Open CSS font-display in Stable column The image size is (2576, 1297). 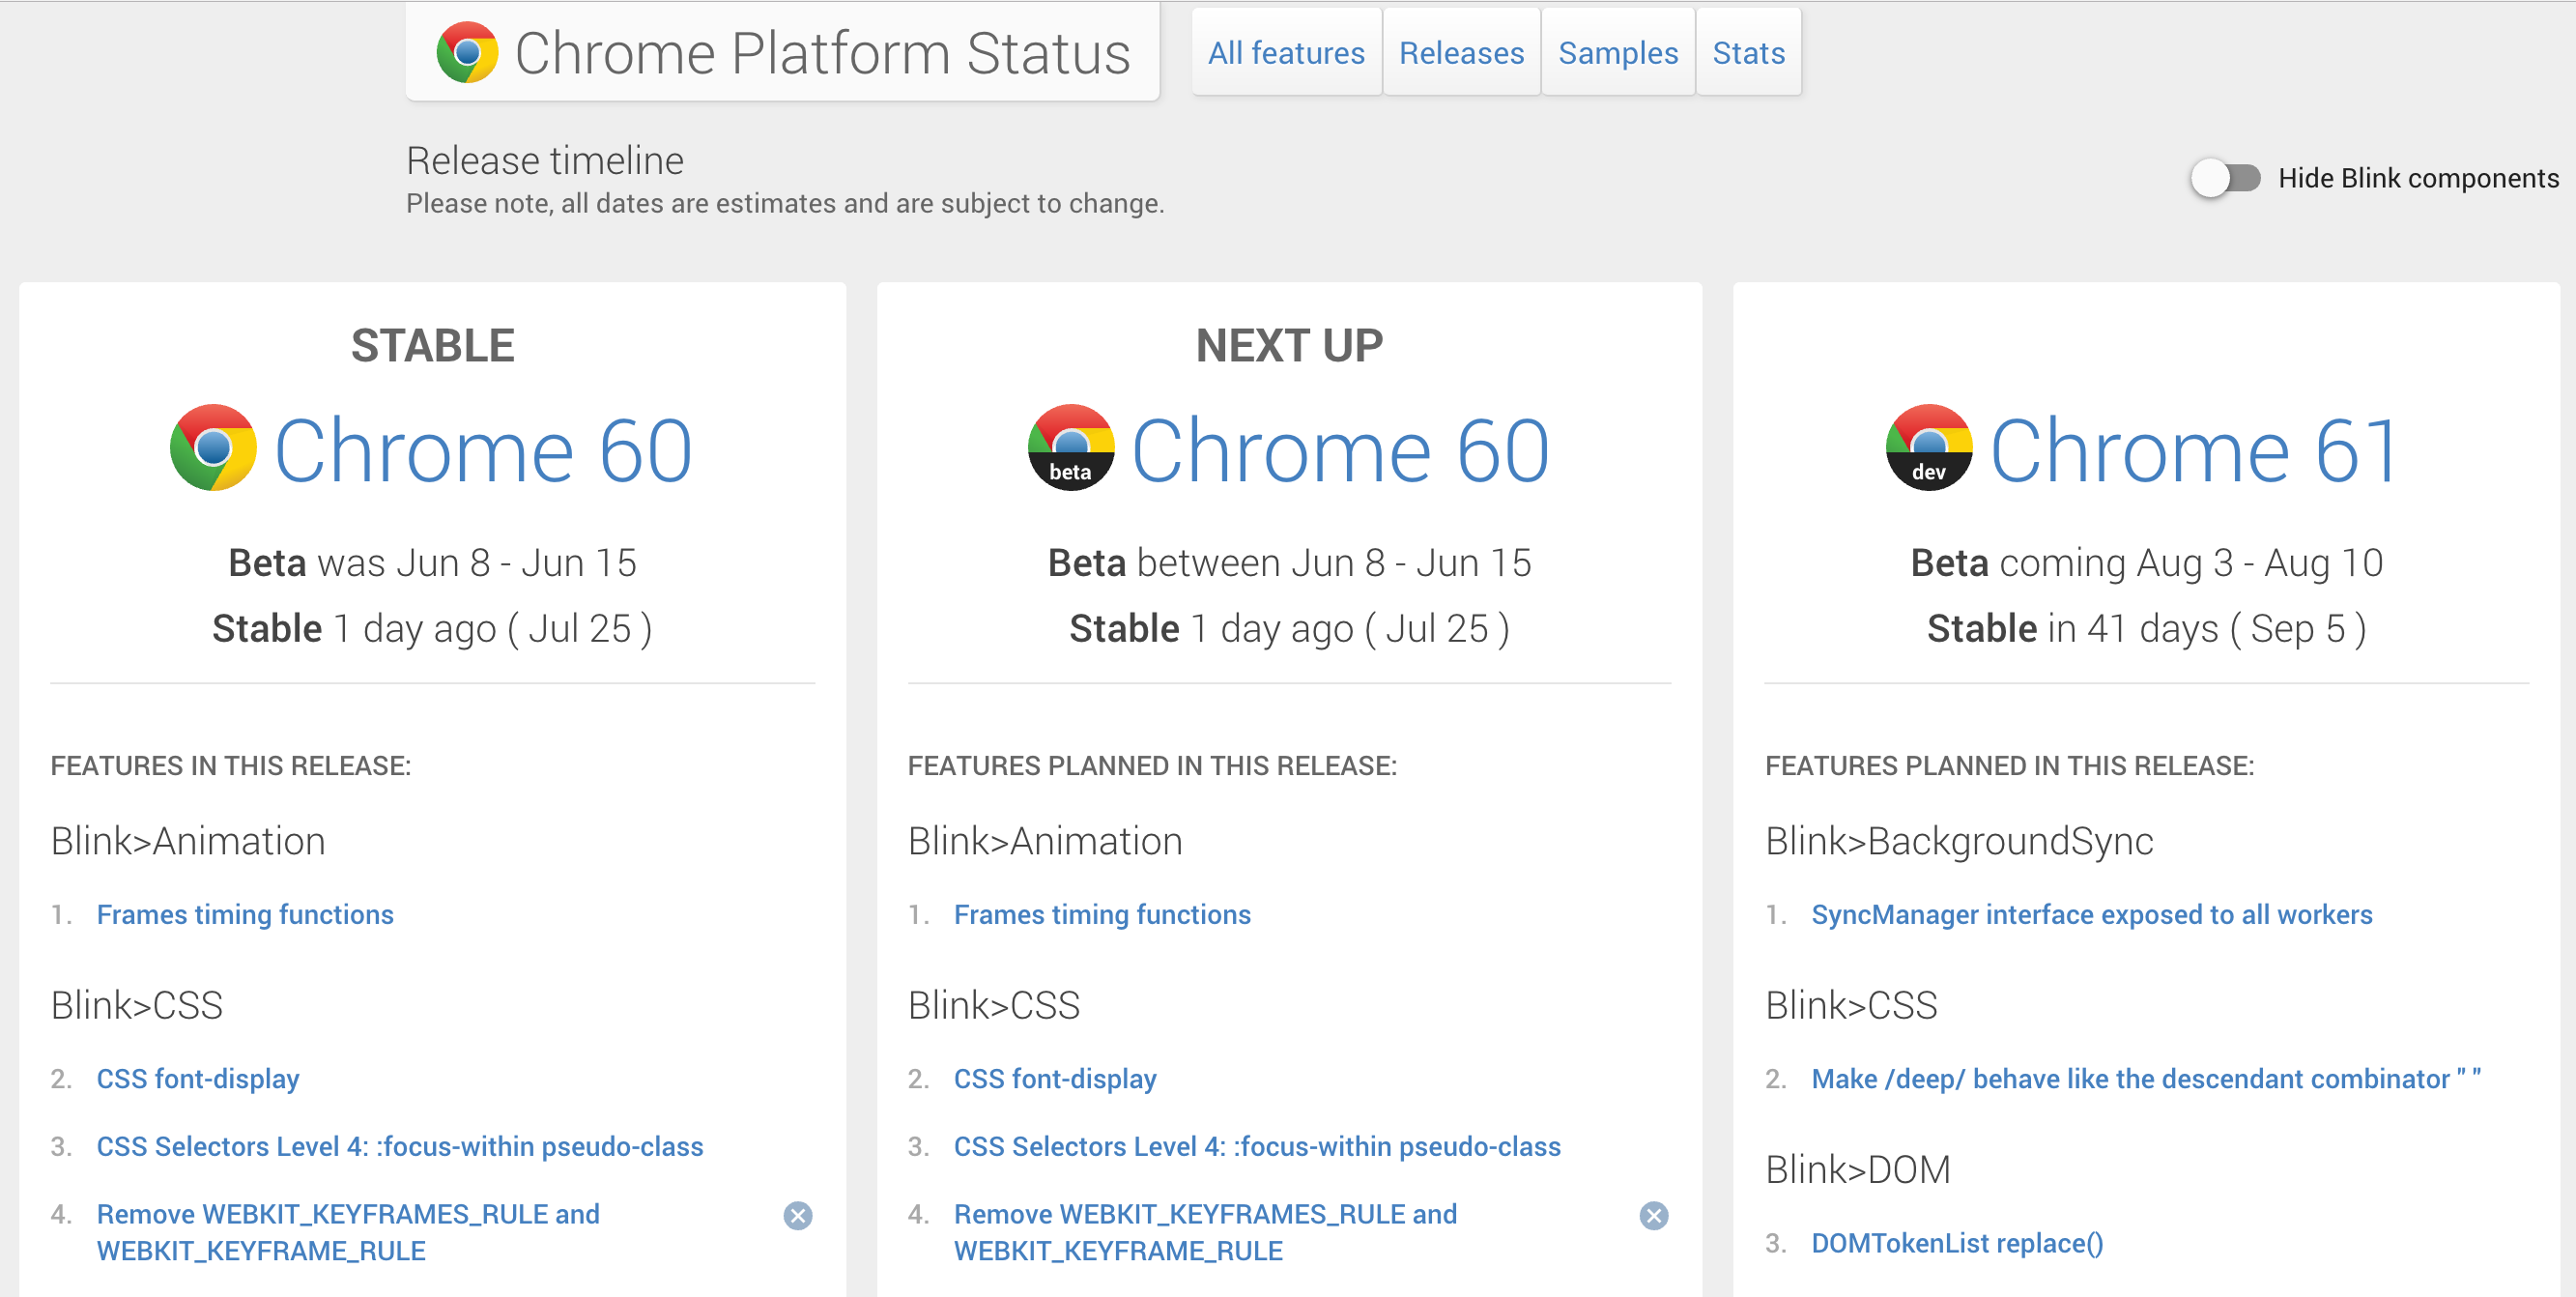pyautogui.click(x=198, y=1078)
